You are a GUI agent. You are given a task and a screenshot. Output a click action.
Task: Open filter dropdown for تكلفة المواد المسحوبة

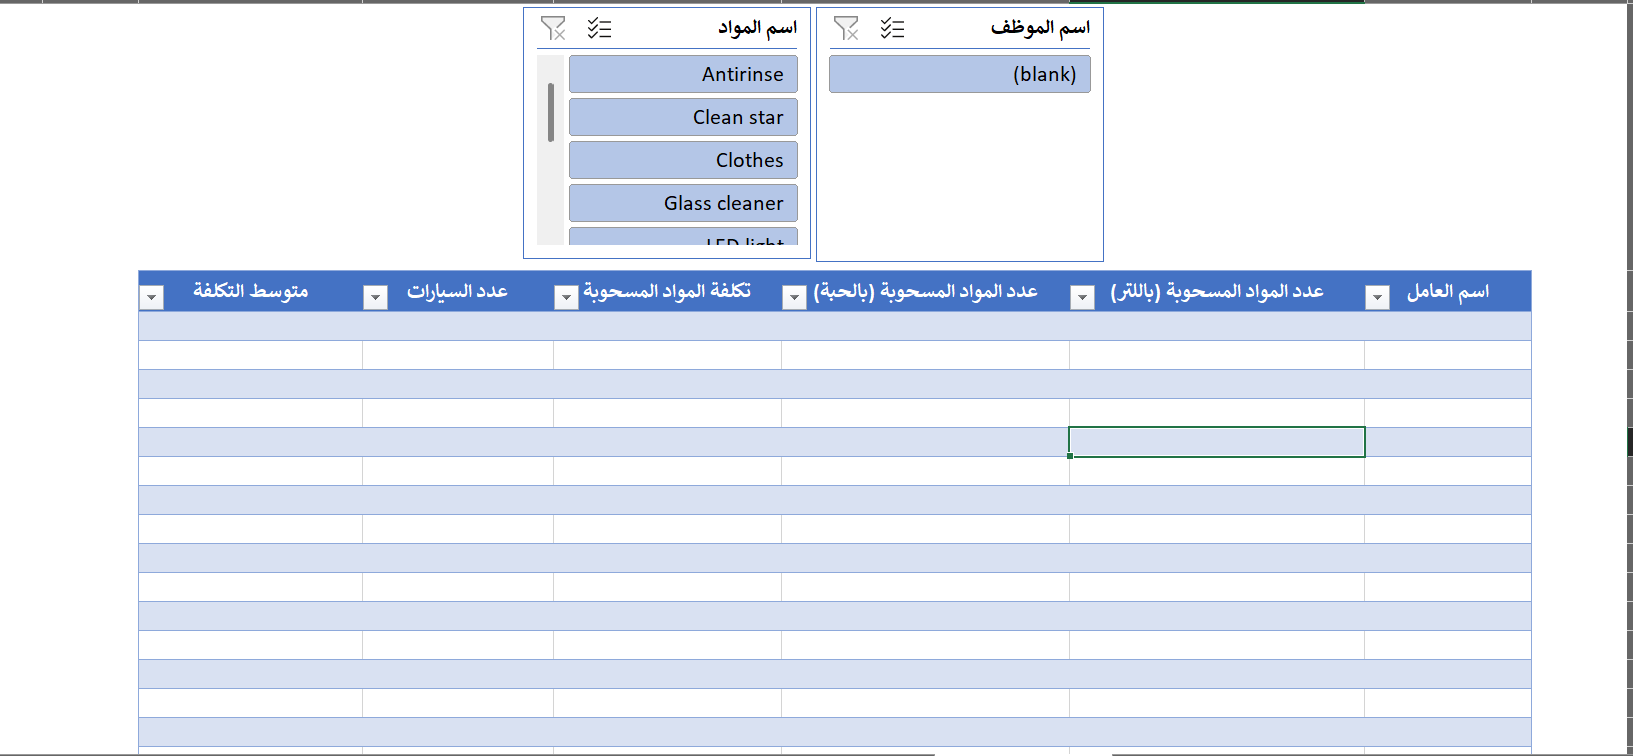pos(566,297)
